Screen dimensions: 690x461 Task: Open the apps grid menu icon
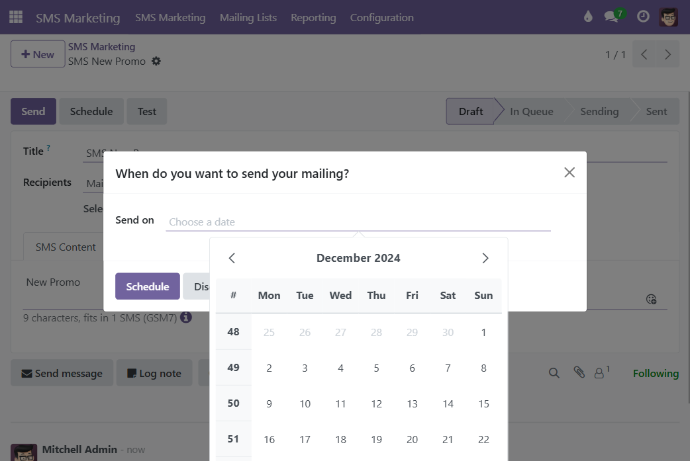click(x=16, y=17)
